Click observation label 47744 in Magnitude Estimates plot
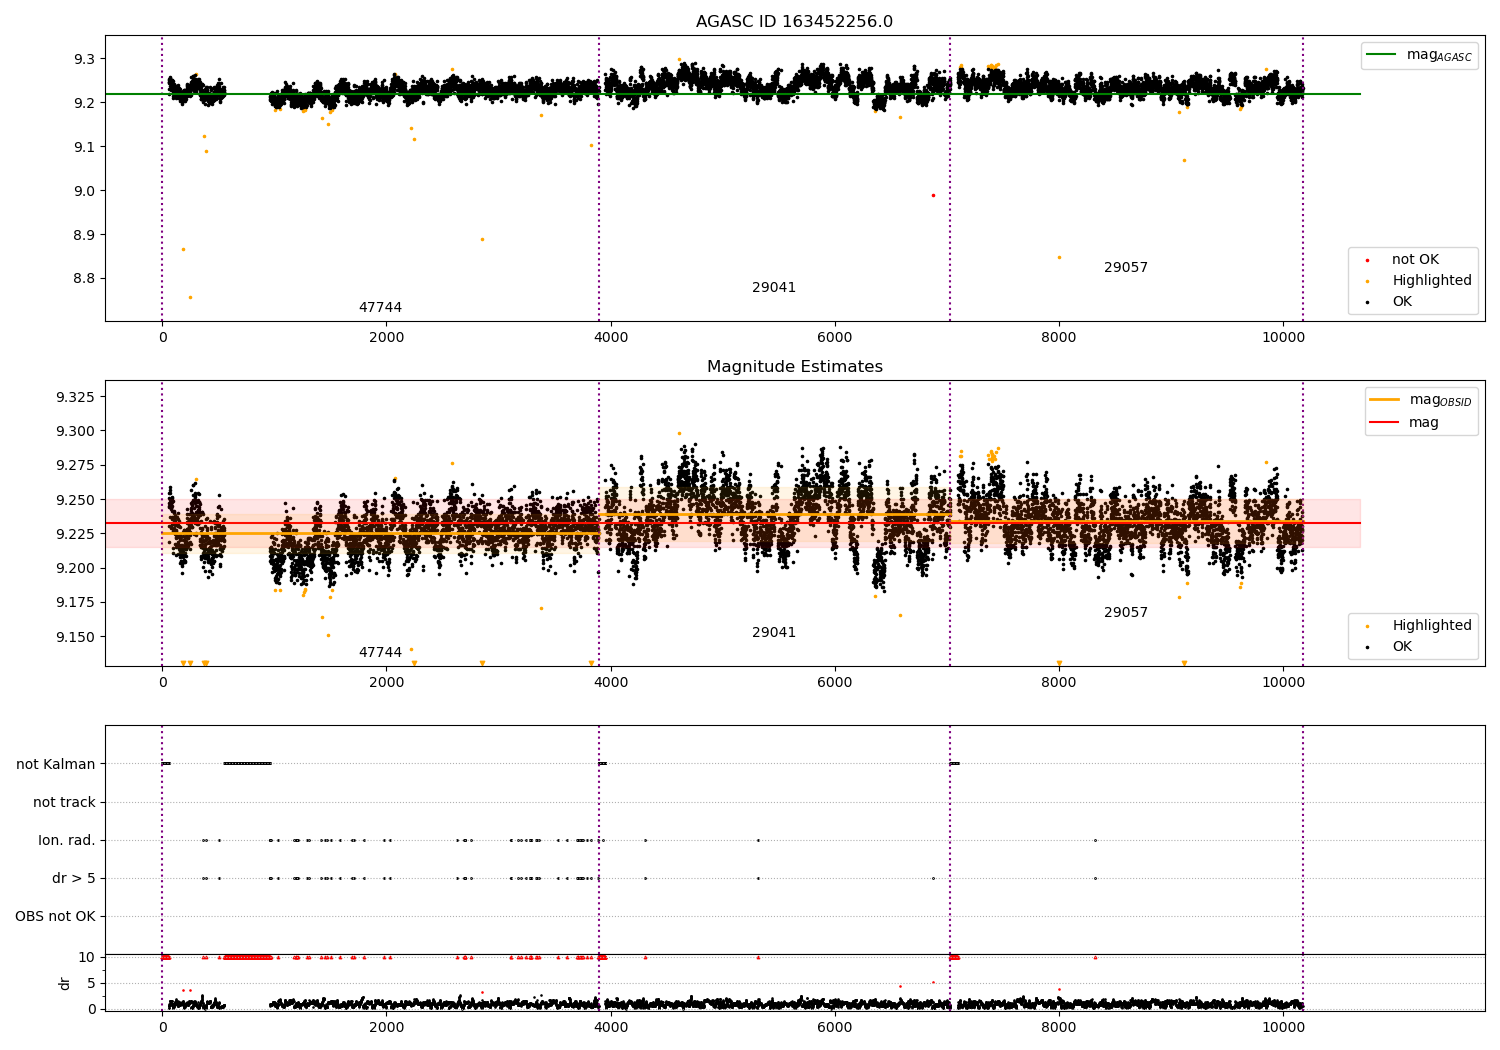 (380, 653)
